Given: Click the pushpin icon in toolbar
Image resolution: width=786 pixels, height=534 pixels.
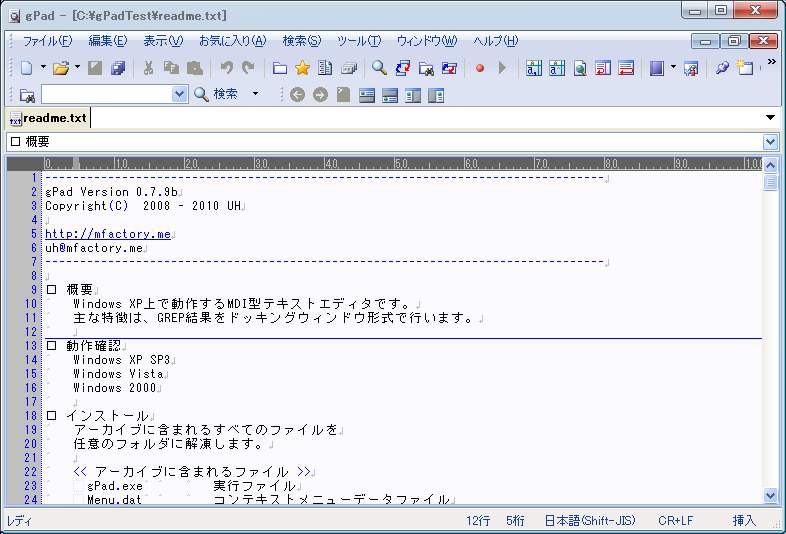Looking at the screenshot, I should 722,68.
